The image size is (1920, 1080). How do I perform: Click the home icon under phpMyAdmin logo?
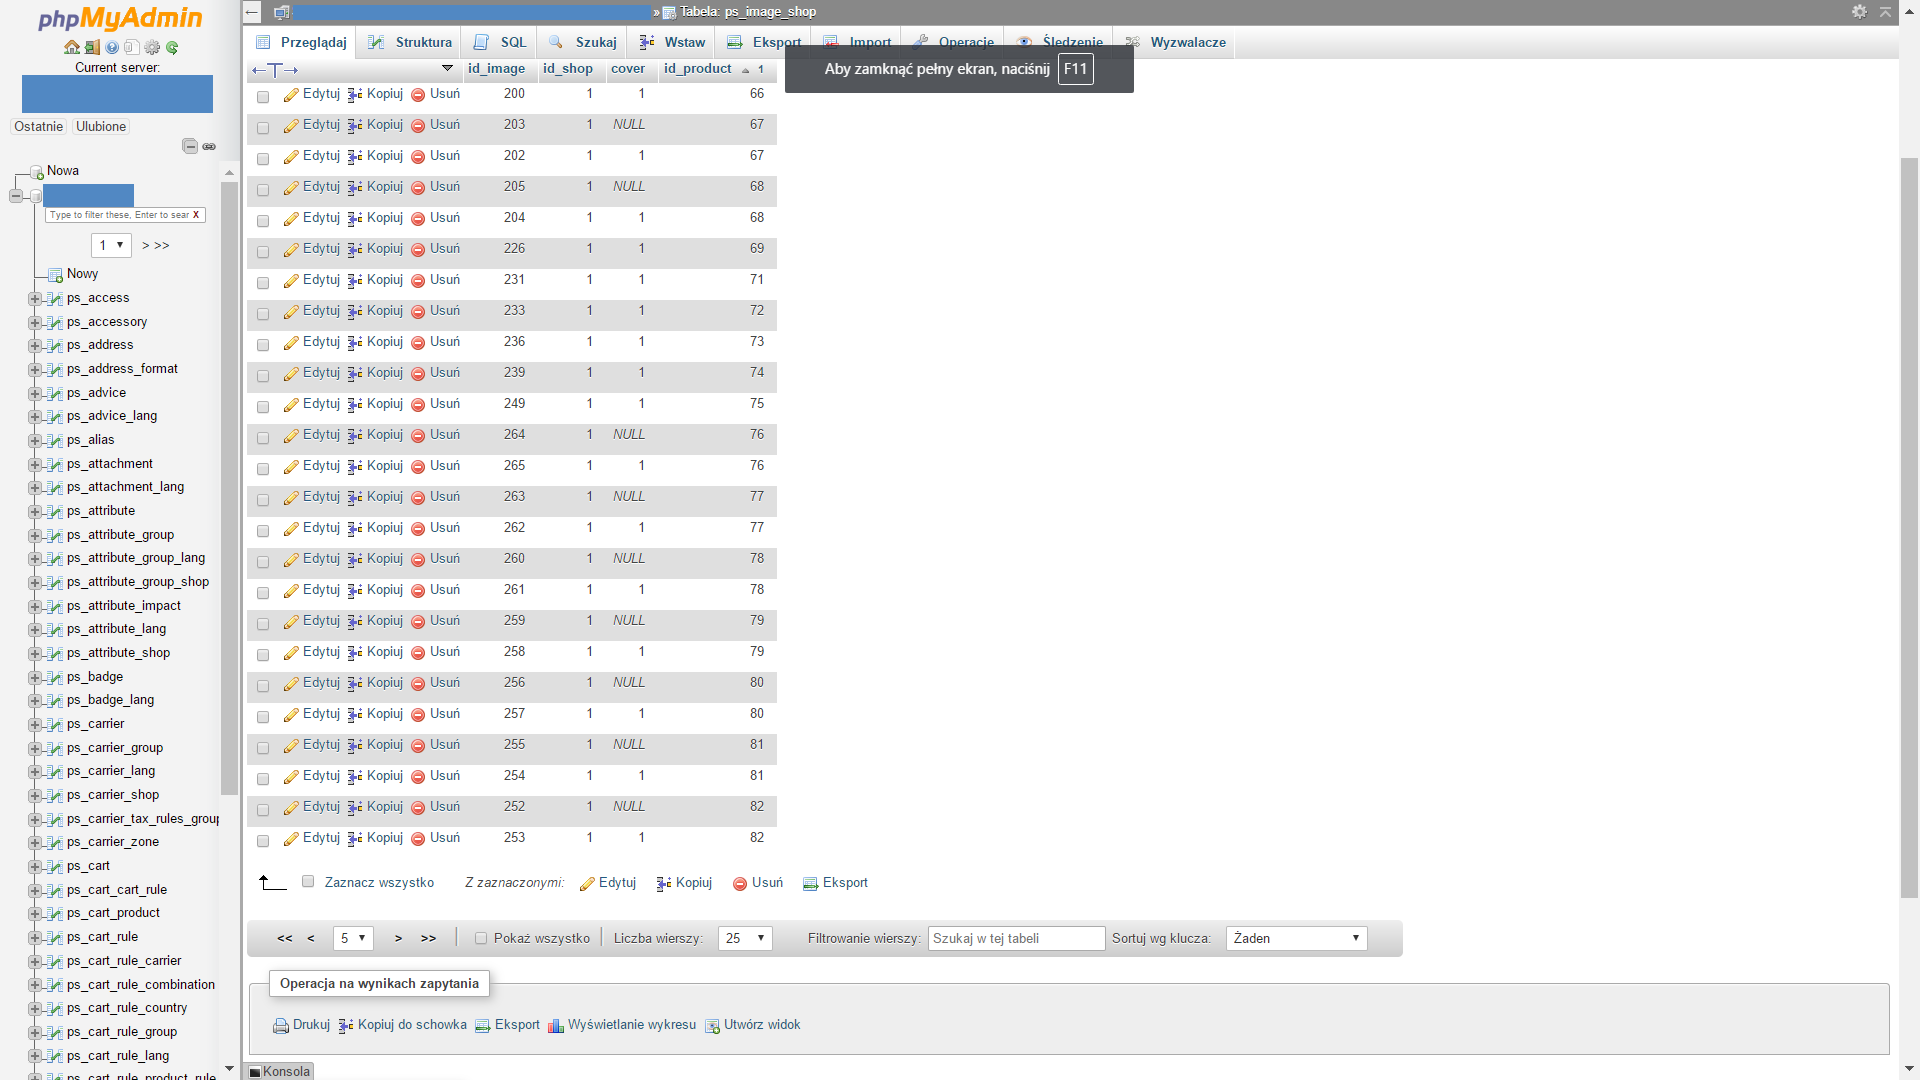point(71,47)
